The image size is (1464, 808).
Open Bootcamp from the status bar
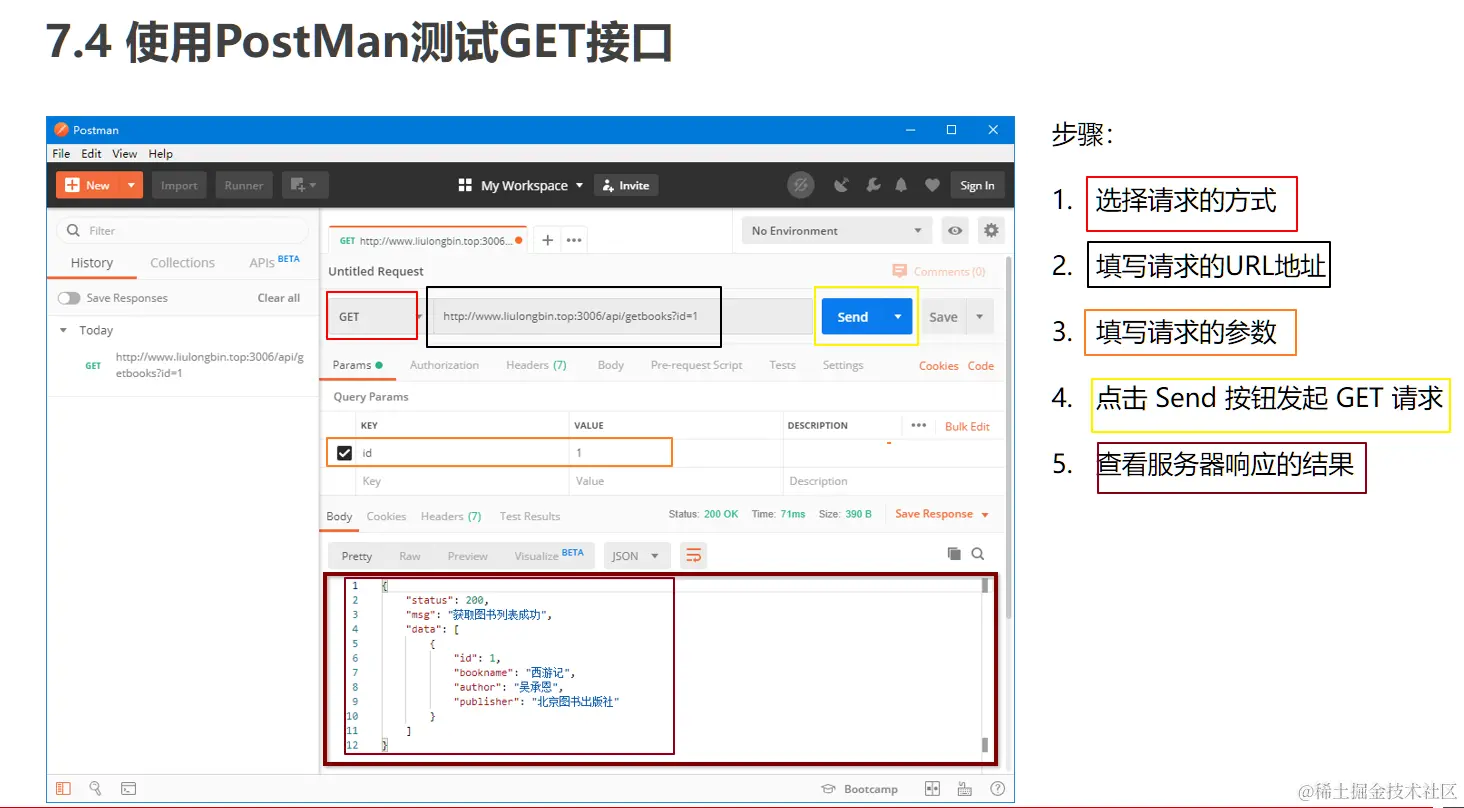click(860, 789)
